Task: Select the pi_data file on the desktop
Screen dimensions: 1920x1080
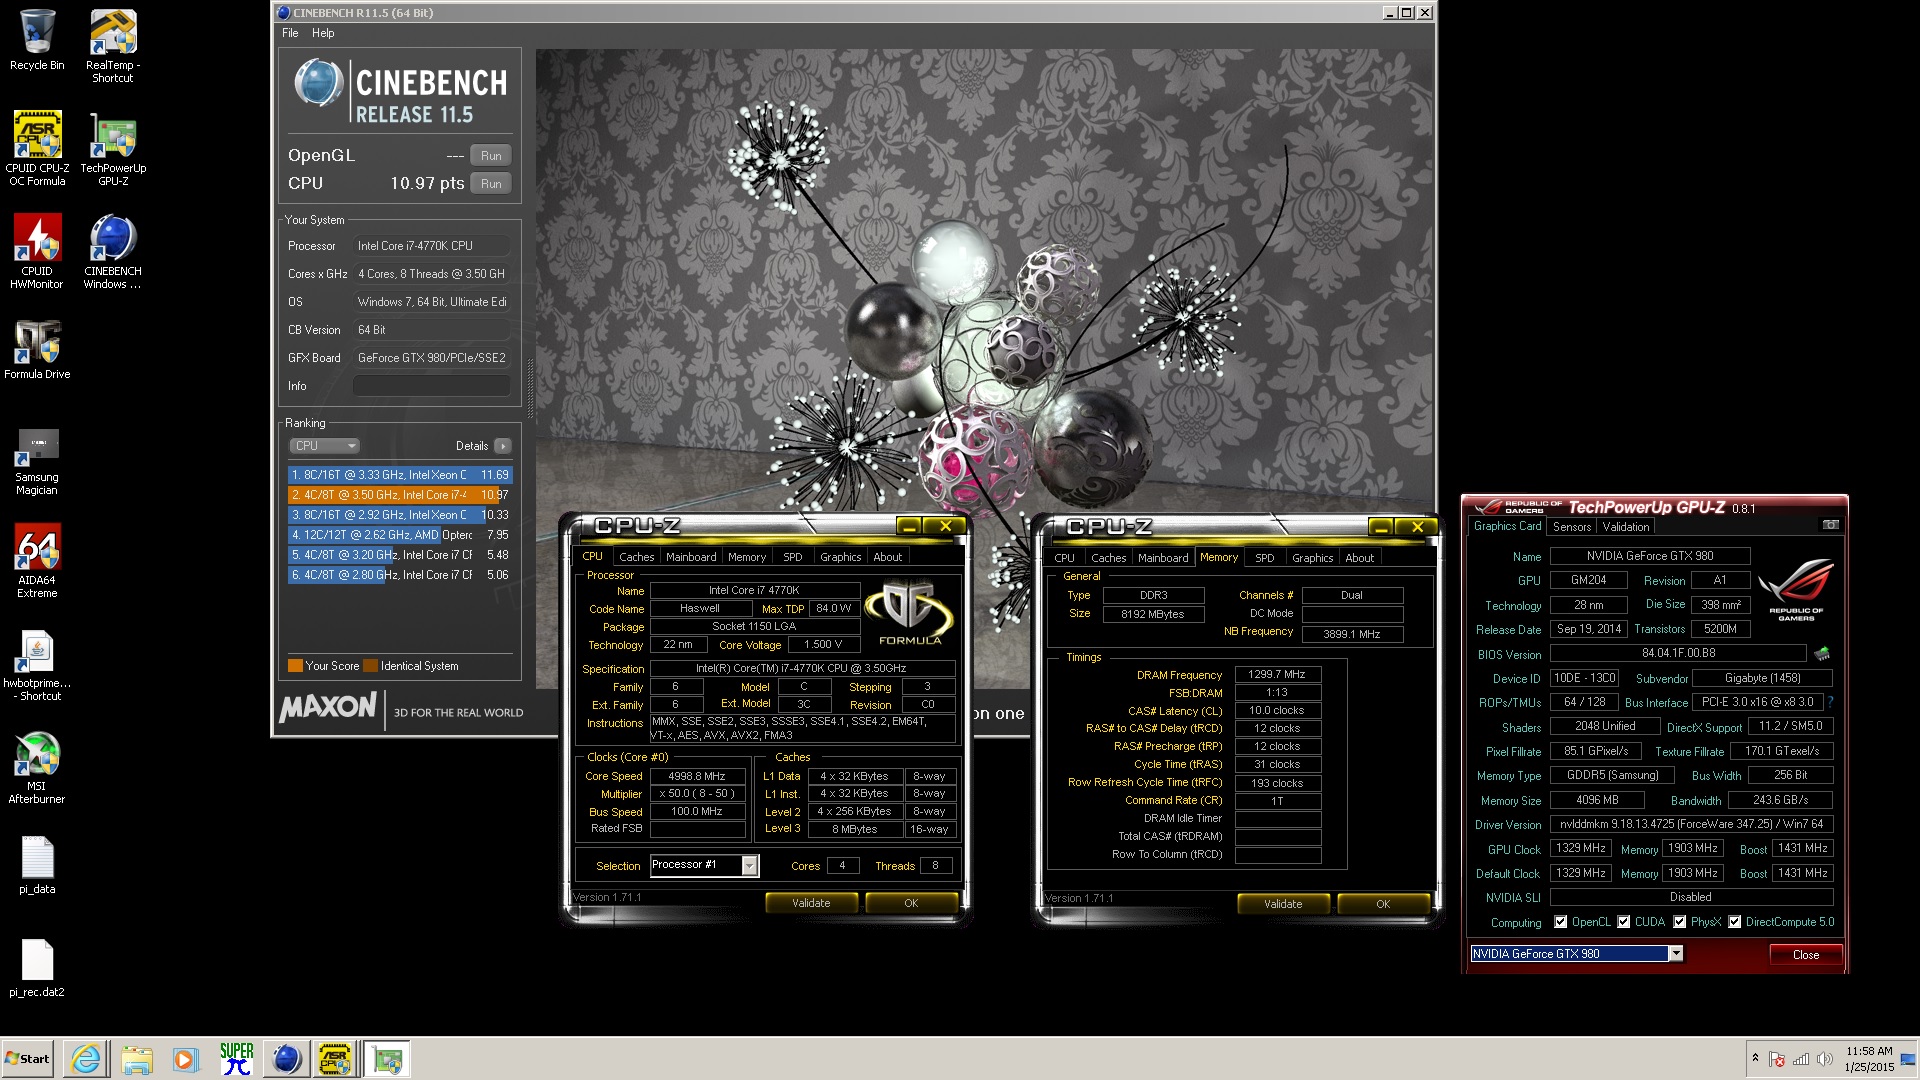Action: (37, 864)
